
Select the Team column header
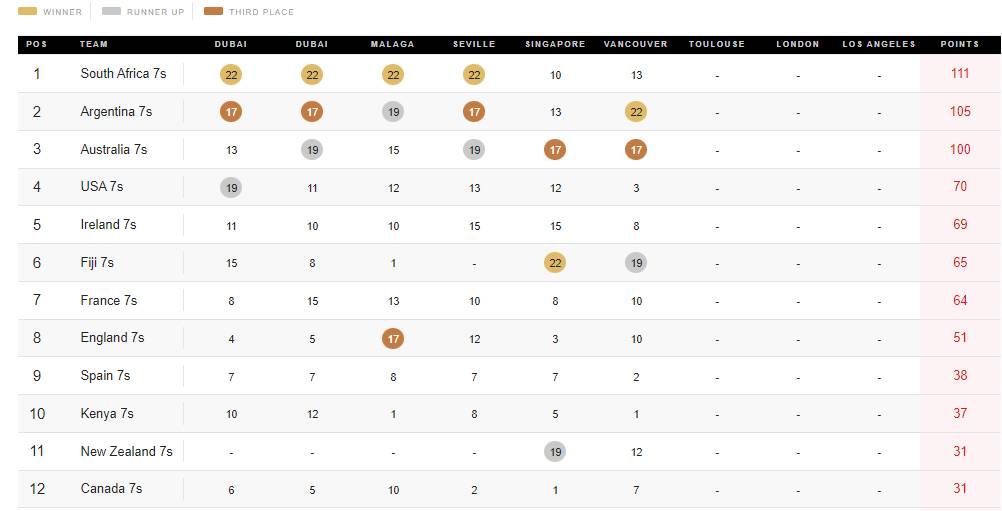click(94, 44)
